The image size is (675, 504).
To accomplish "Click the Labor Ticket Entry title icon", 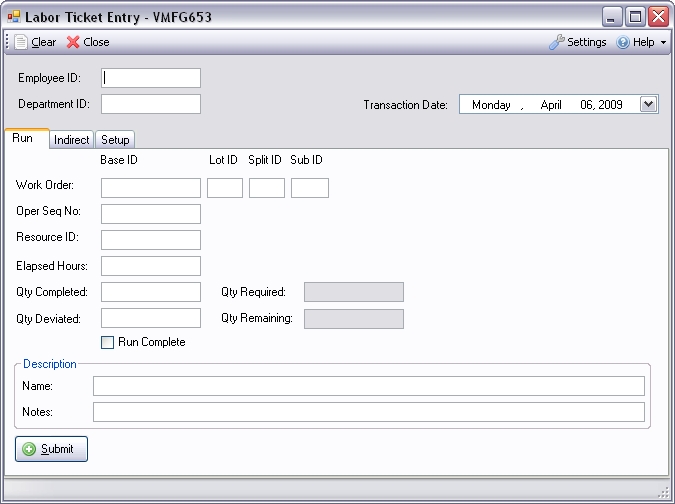I will 14,17.
